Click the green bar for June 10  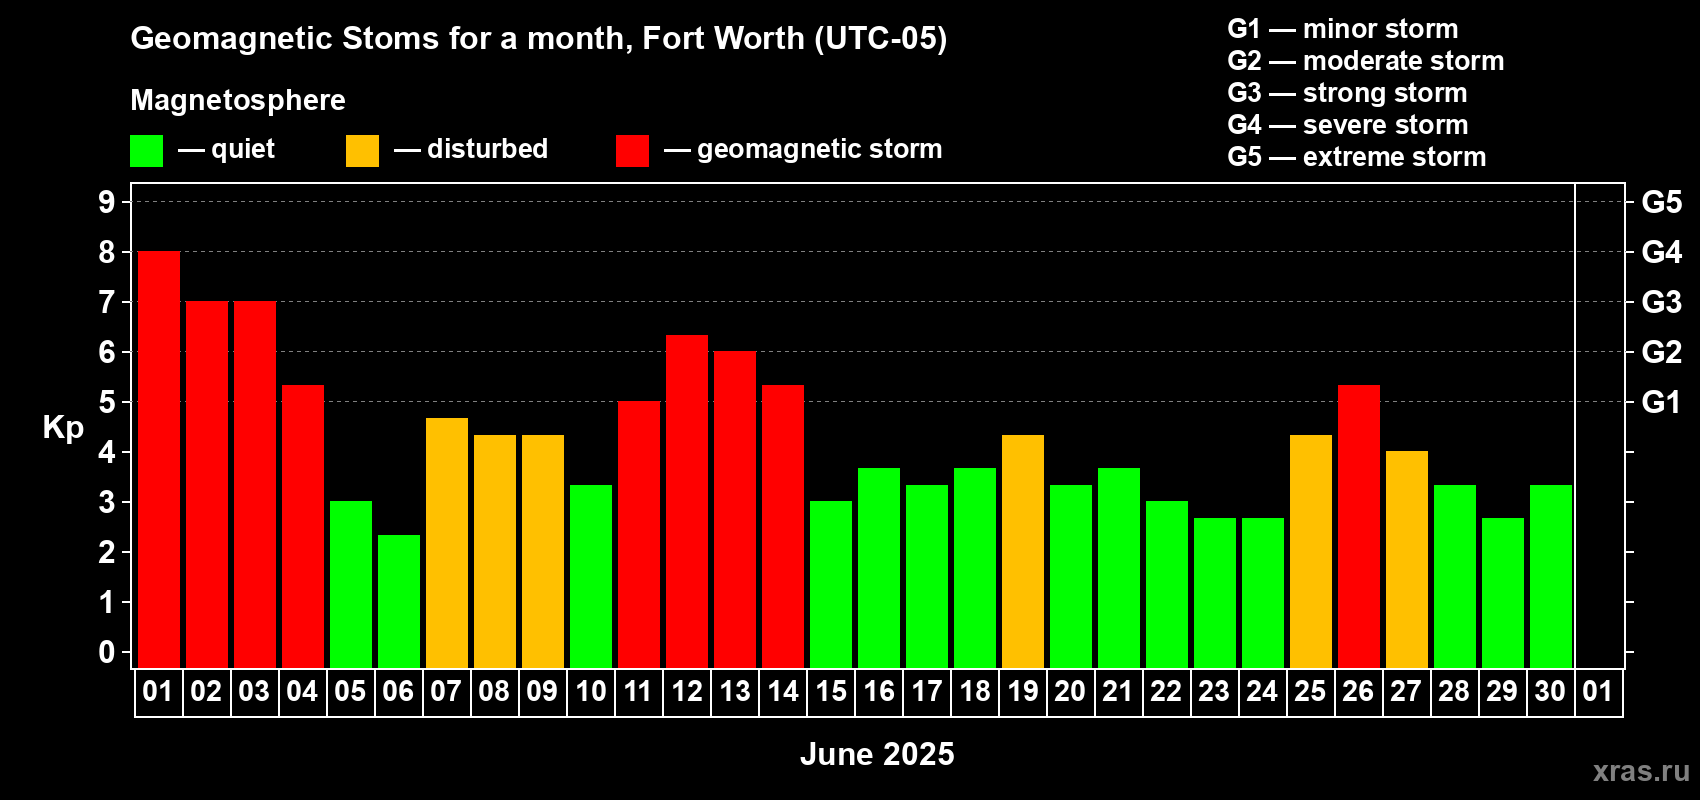591,576
